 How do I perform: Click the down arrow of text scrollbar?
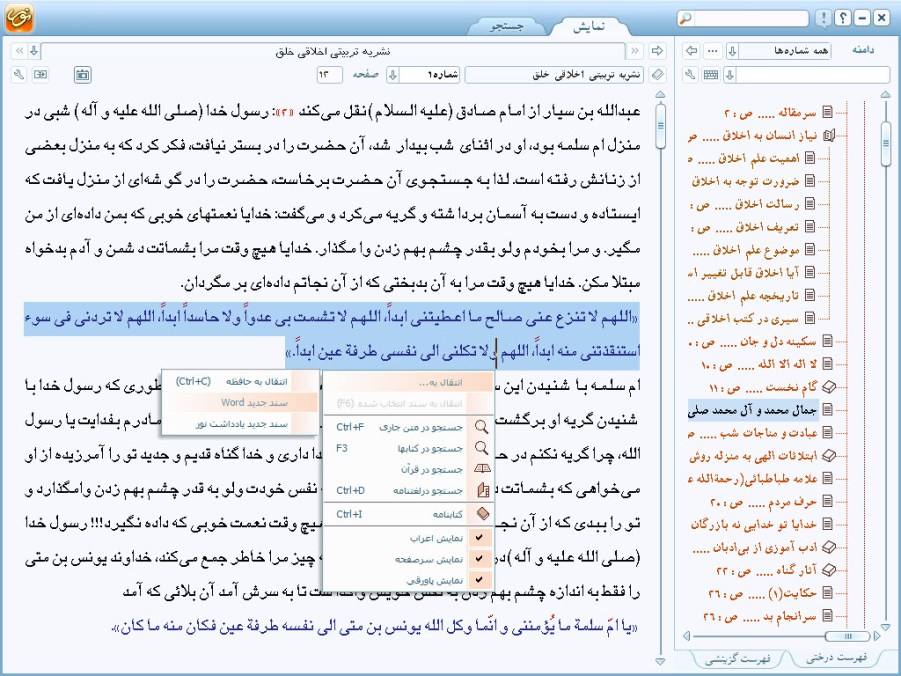[660, 661]
